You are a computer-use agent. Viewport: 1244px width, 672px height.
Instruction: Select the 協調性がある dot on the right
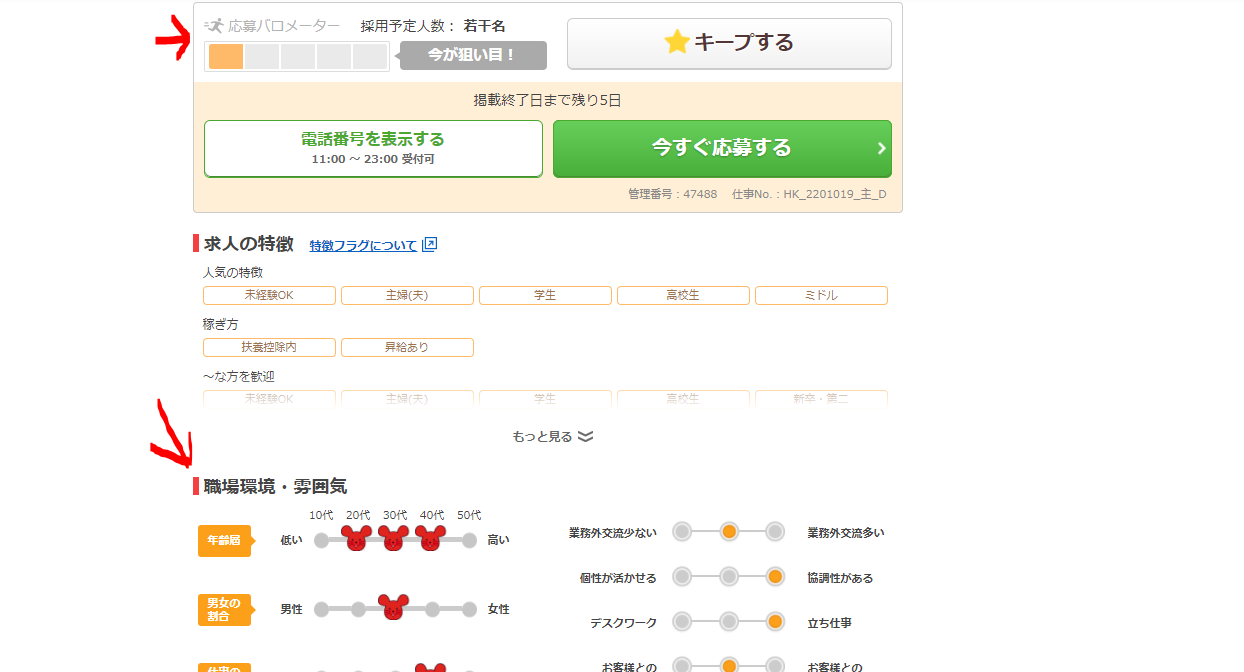pos(775,577)
